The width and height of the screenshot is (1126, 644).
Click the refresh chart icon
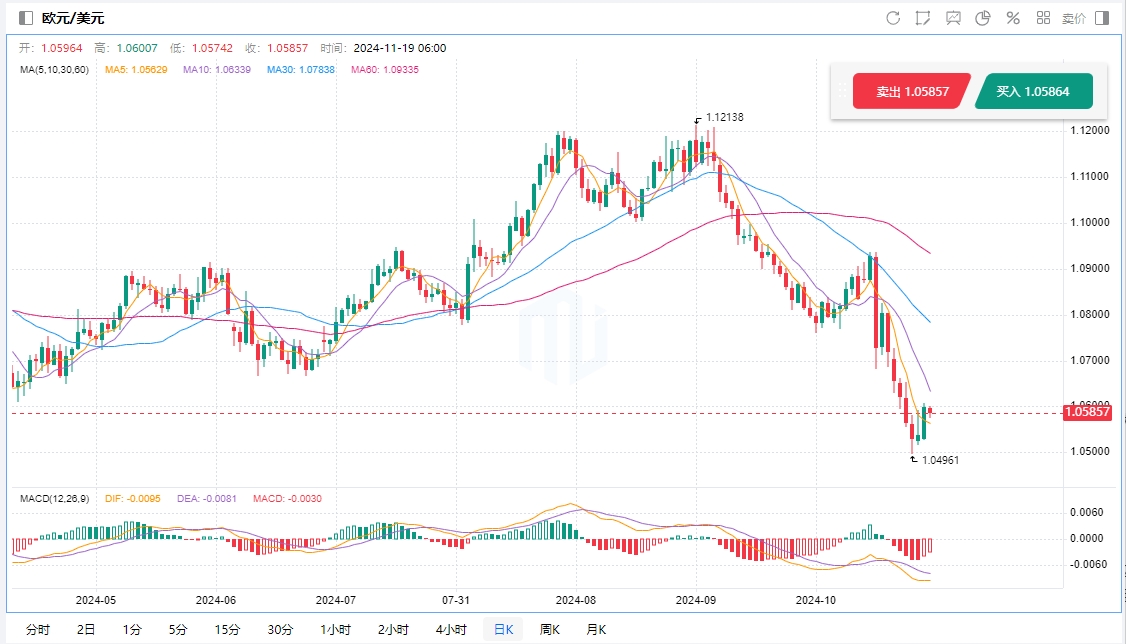(x=893, y=18)
